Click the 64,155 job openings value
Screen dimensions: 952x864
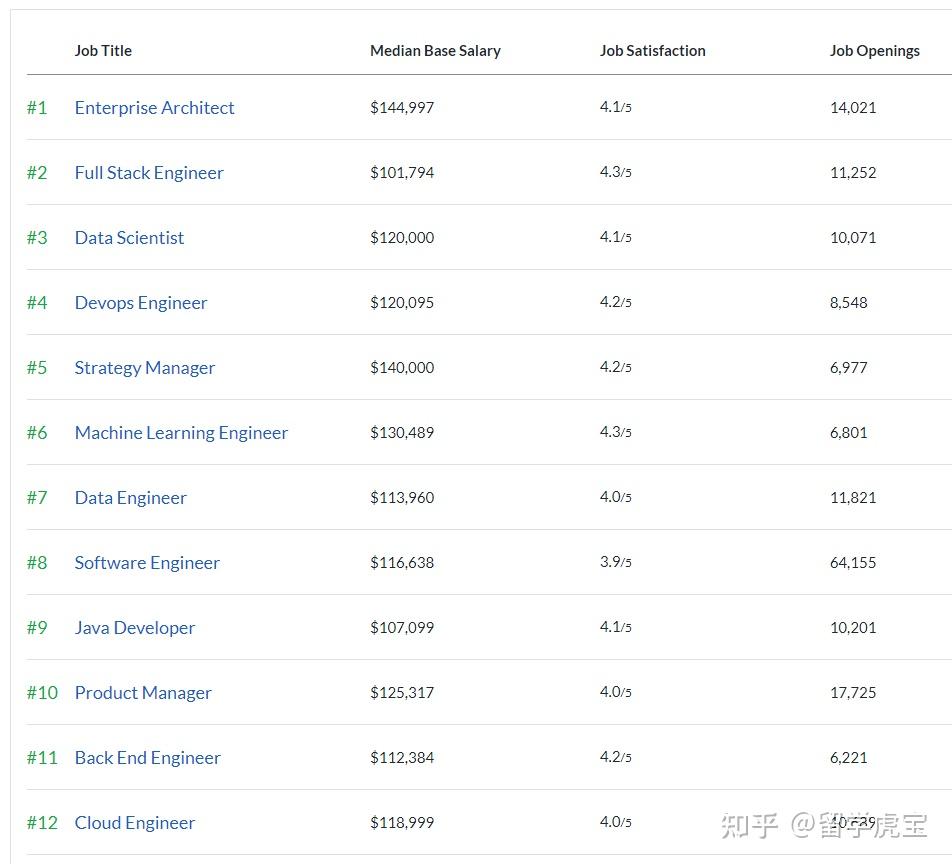point(852,563)
